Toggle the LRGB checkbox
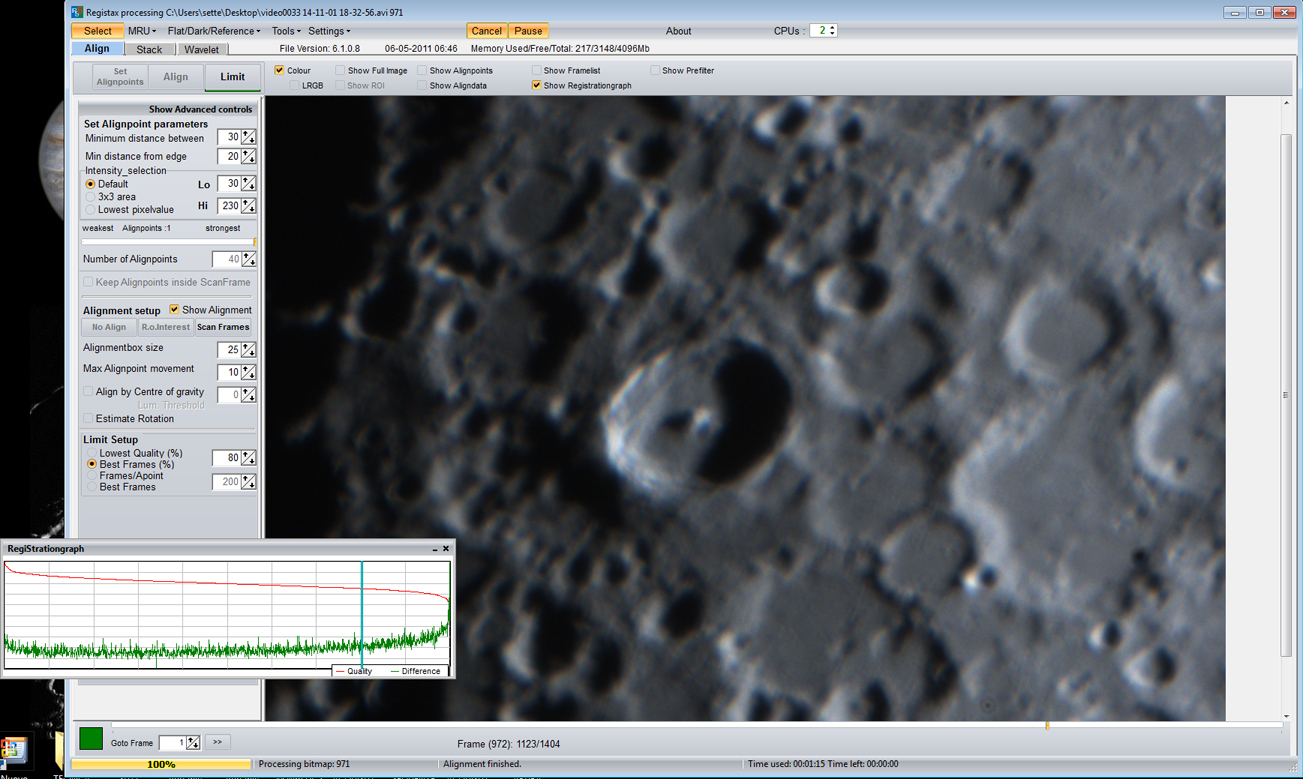1303x779 pixels. [294, 86]
